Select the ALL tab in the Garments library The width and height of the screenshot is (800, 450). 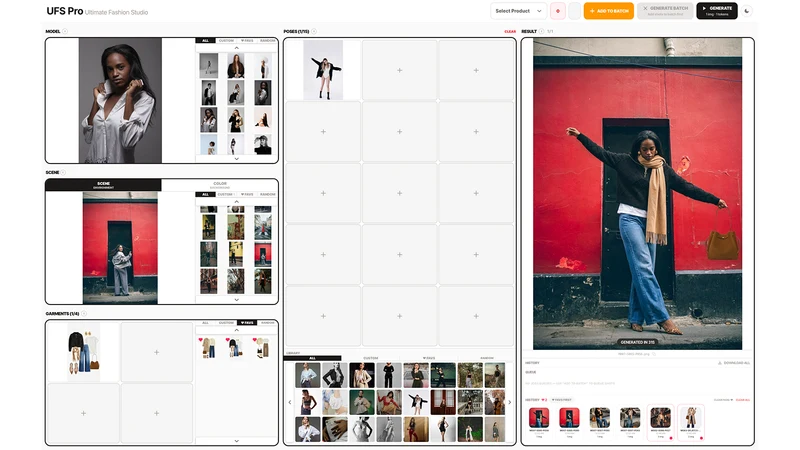(205, 322)
